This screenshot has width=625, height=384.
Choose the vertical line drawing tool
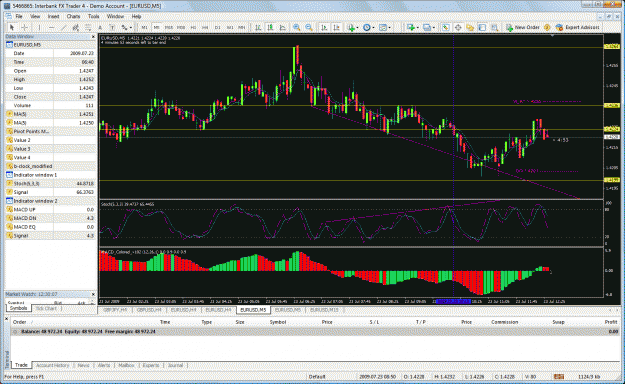tap(39, 28)
